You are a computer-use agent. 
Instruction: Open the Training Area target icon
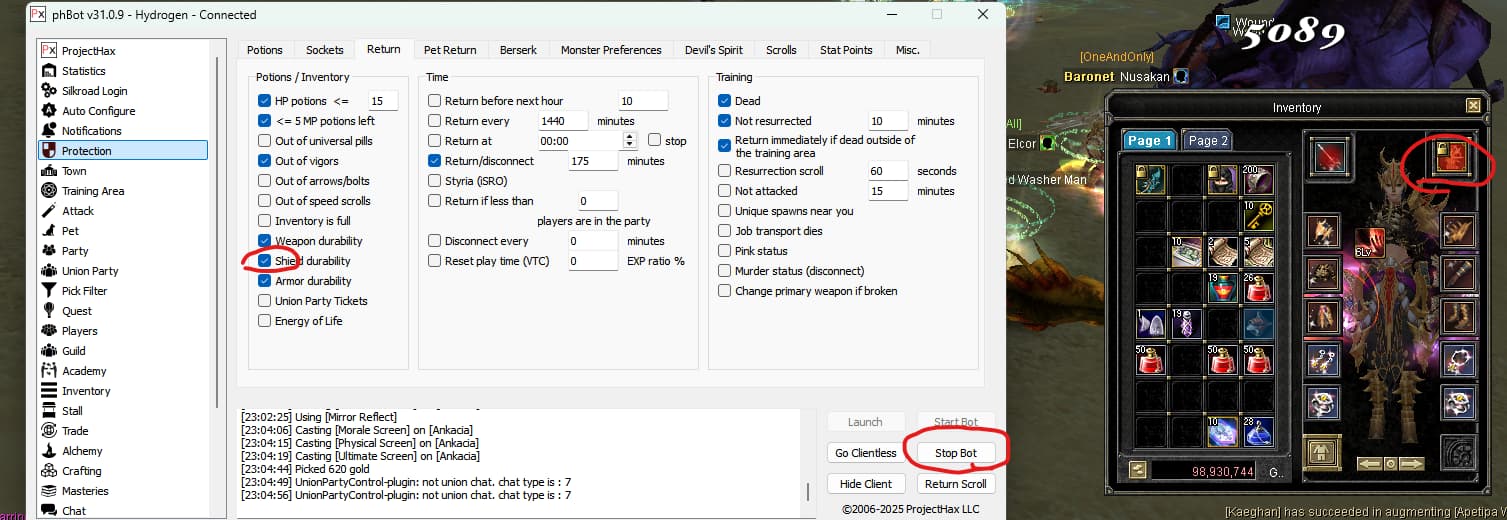pos(49,191)
